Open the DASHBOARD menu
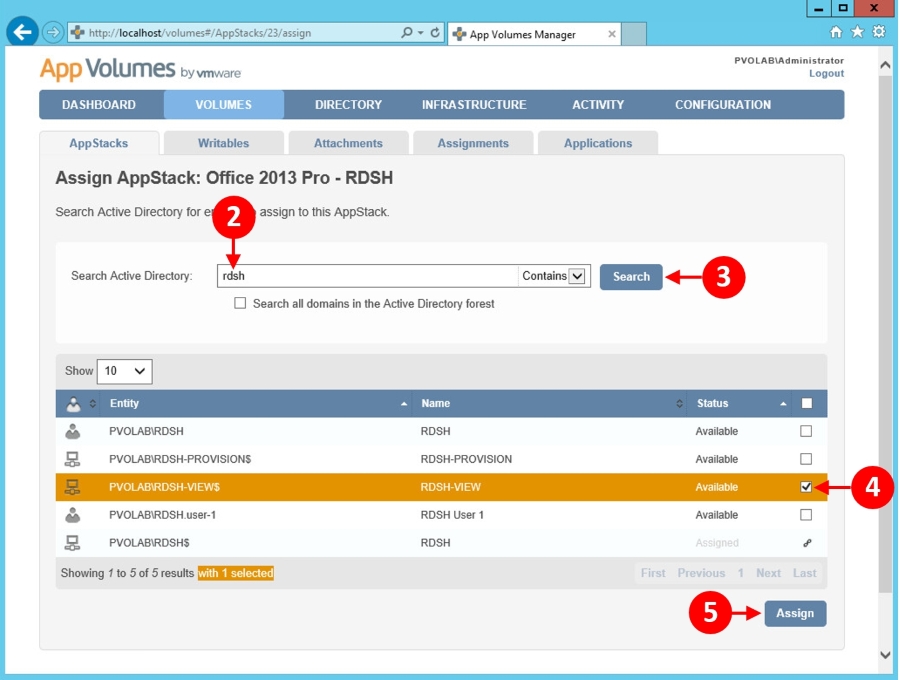Viewport: 900px width, 680px height. (99, 105)
